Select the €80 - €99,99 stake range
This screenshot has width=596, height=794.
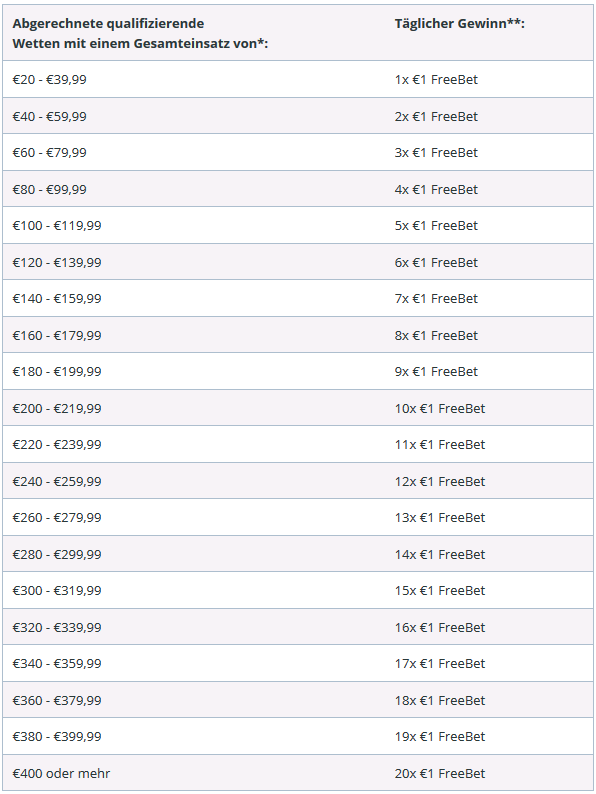click(x=50, y=189)
